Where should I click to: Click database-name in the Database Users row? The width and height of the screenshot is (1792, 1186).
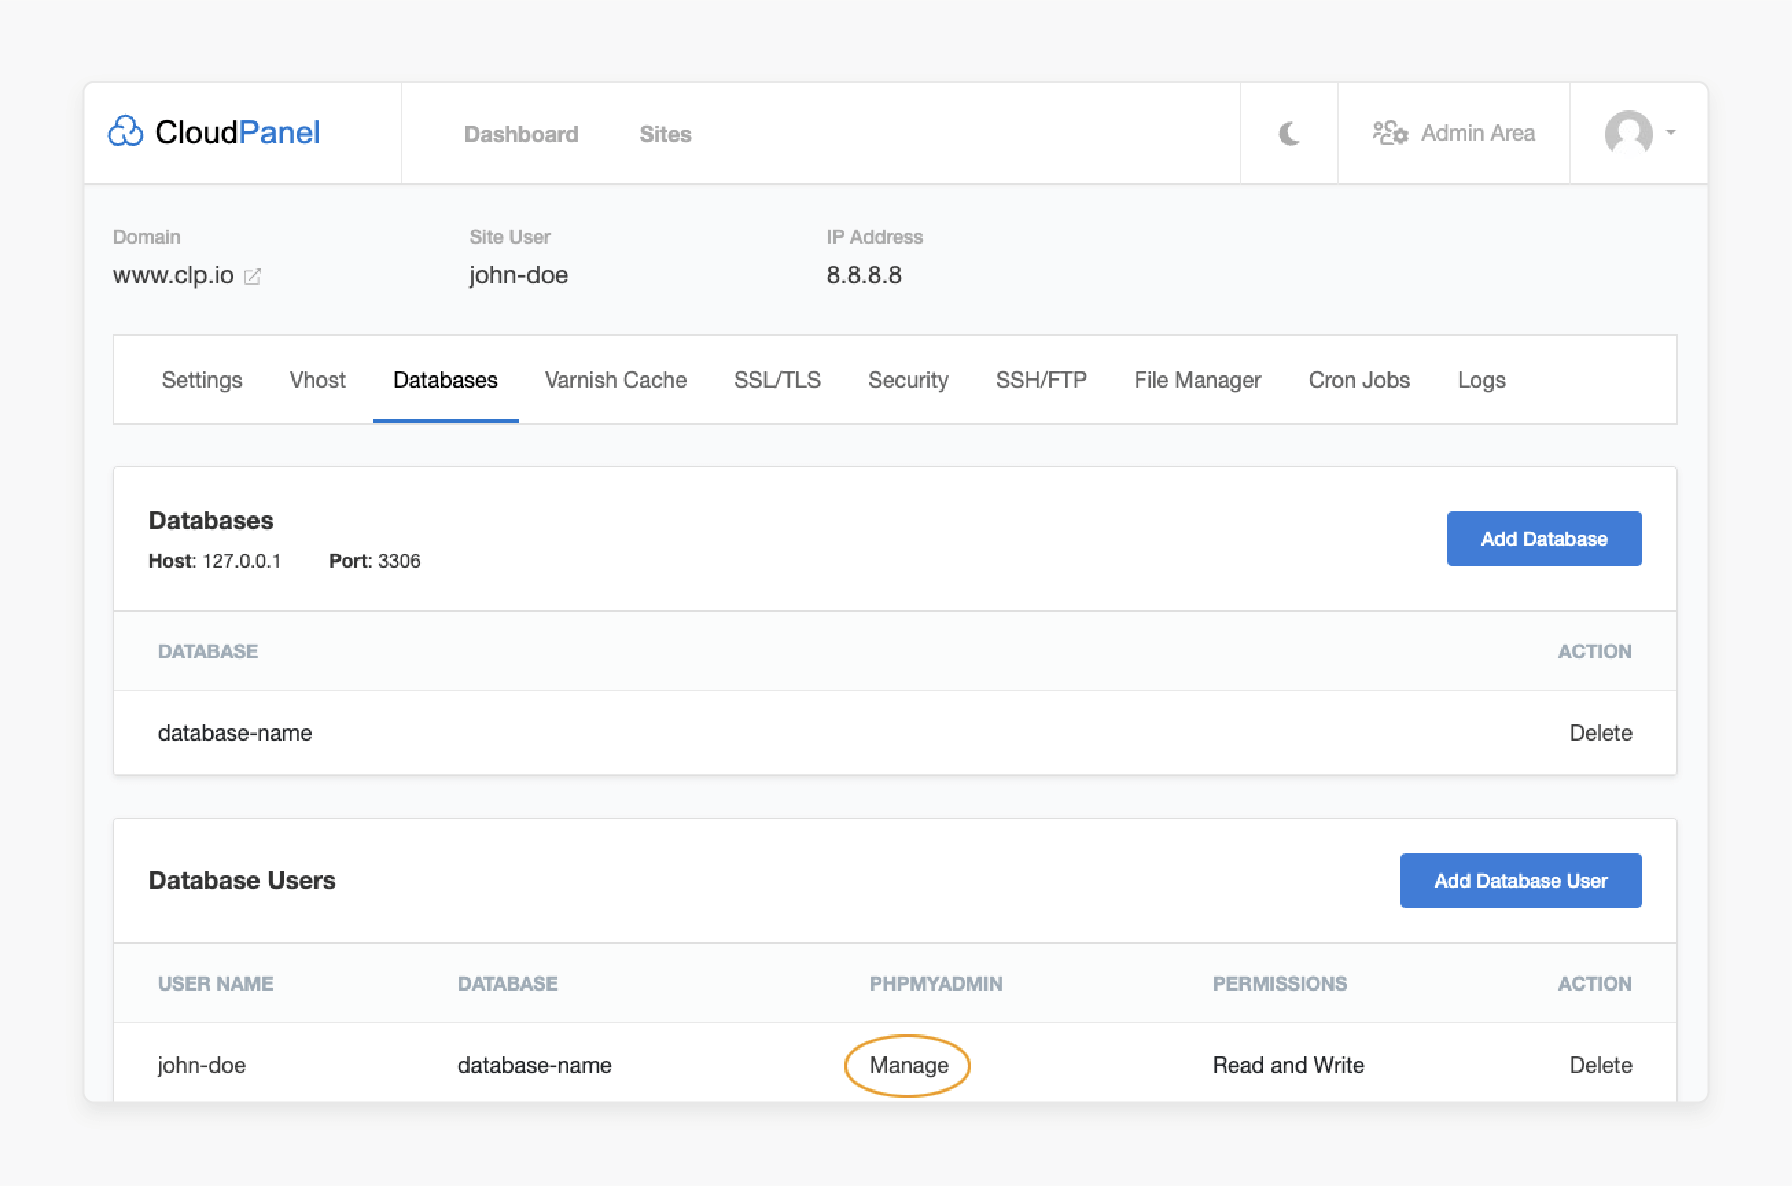534,1065
